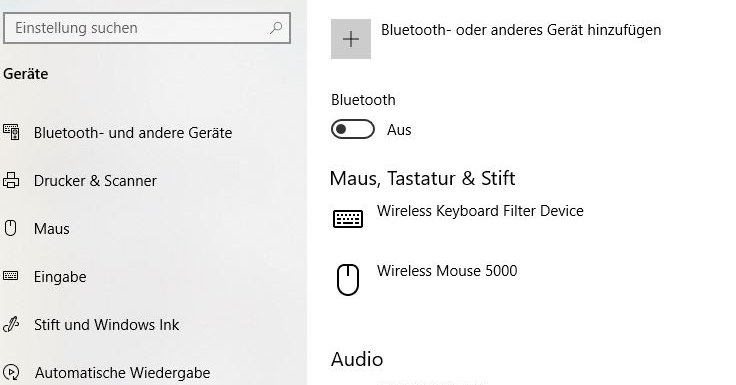This screenshot has width=736, height=385.
Task: Click the Wireless Mouse 5000 icon
Action: 348,280
